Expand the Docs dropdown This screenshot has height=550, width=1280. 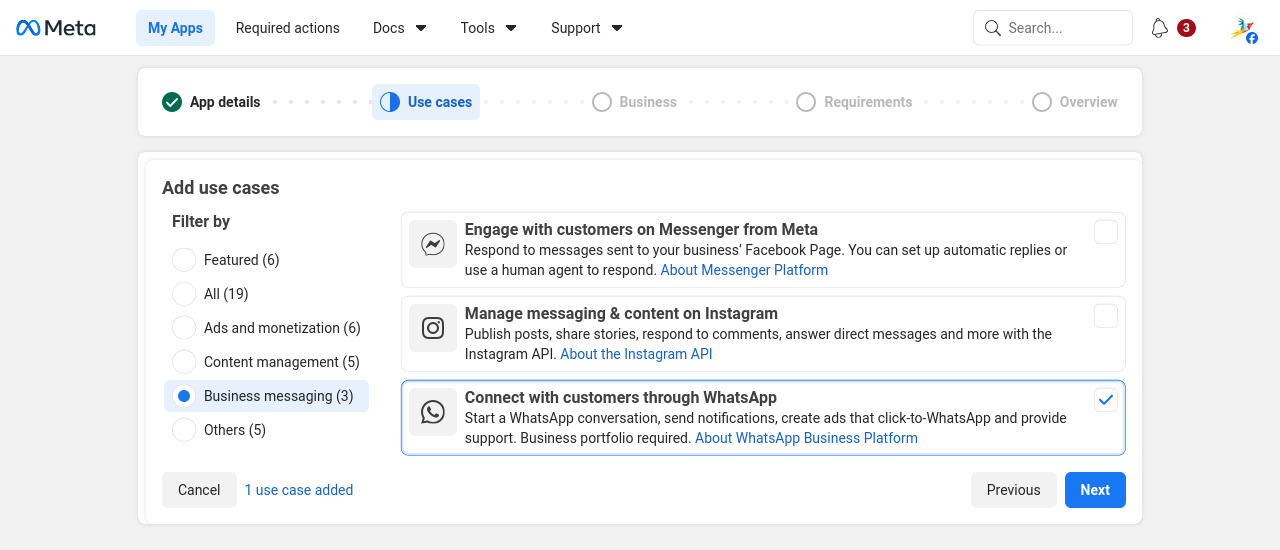click(400, 28)
